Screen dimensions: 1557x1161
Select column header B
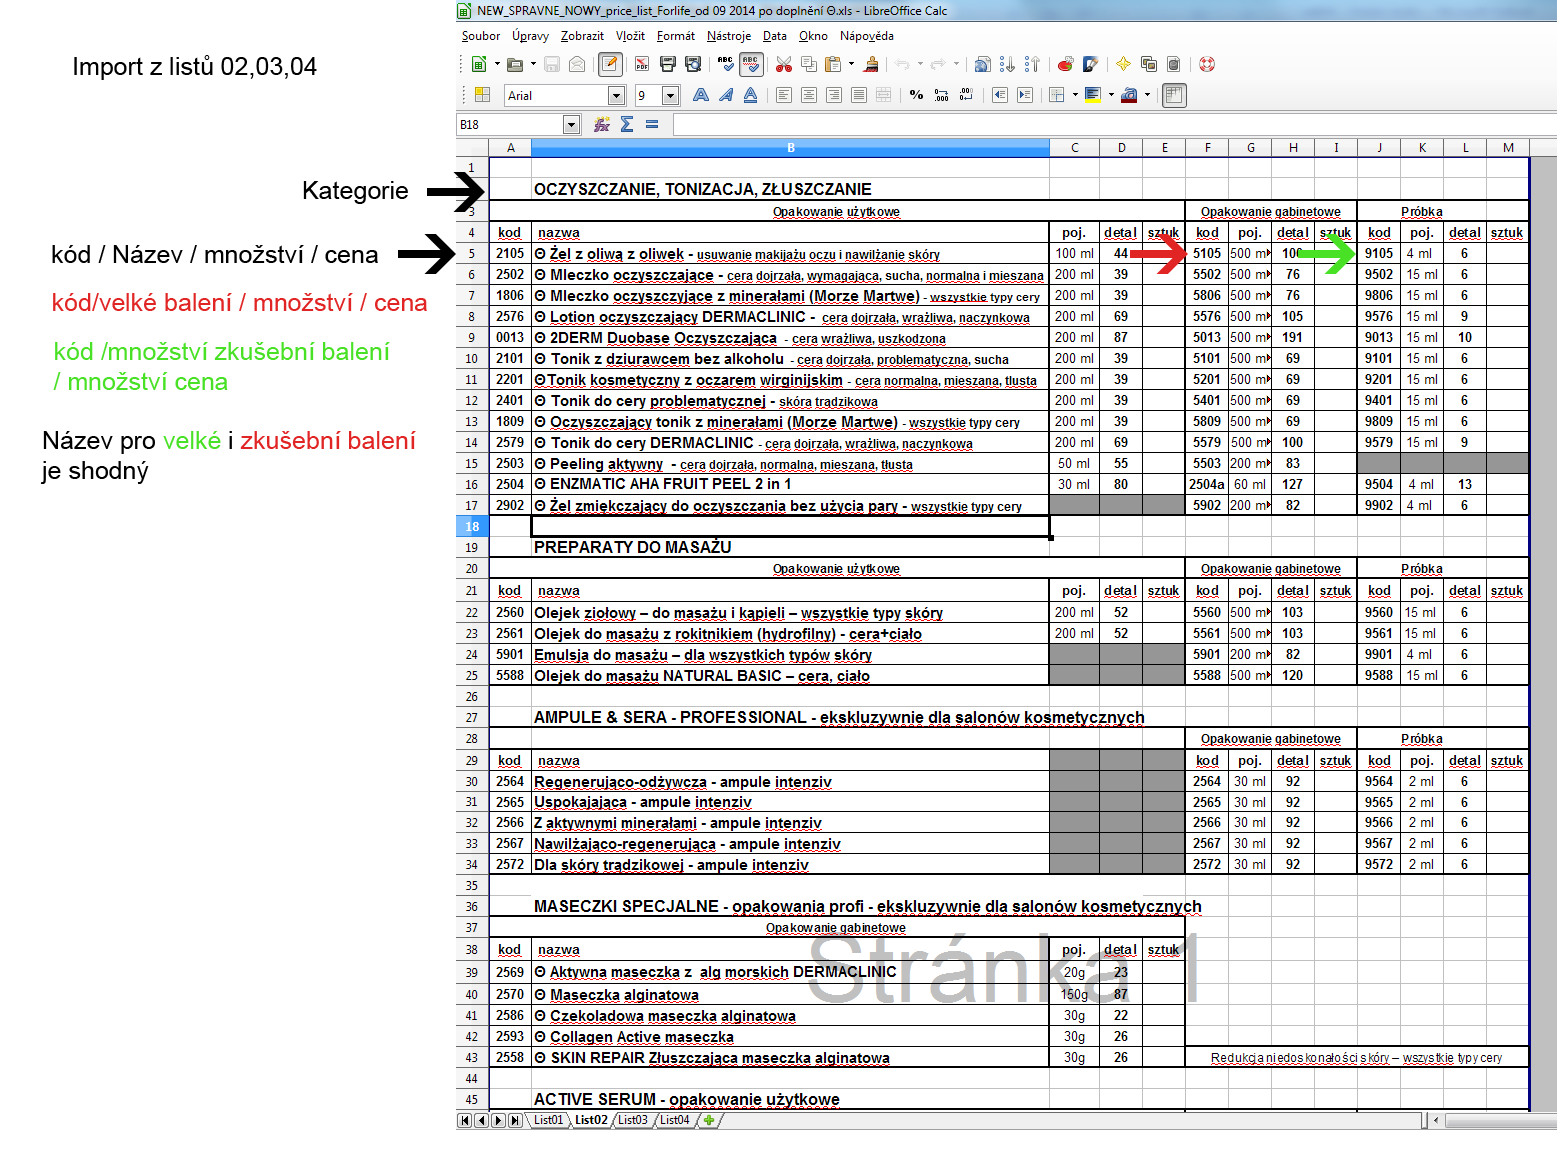[x=790, y=148]
